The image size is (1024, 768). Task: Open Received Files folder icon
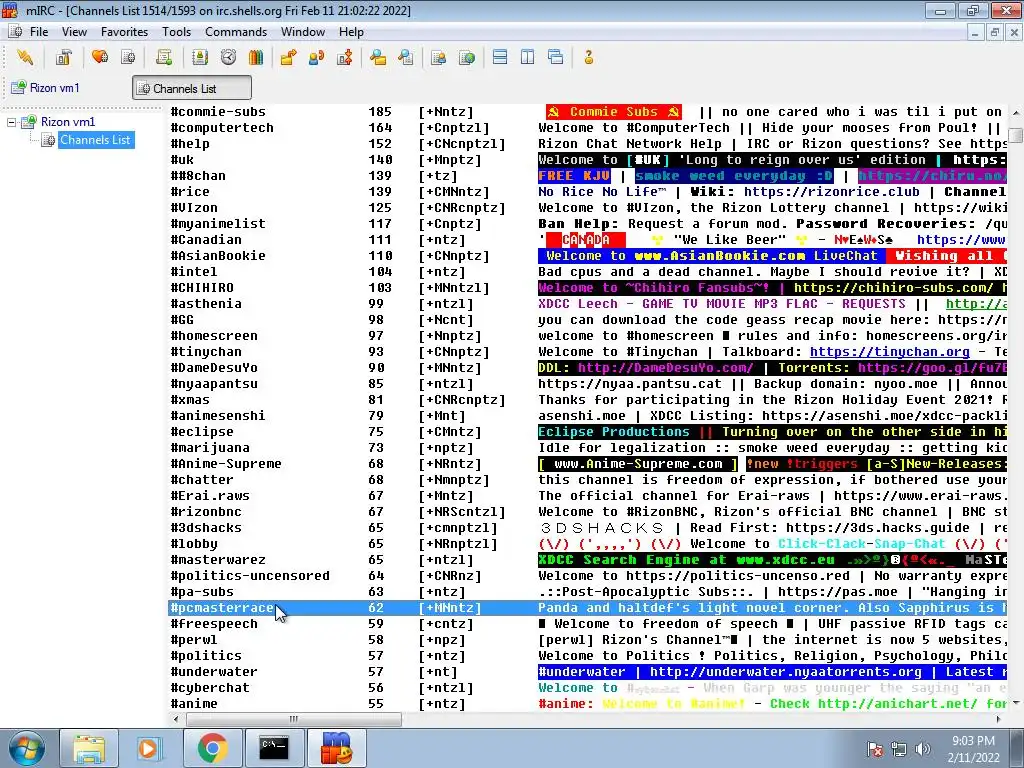click(377, 57)
